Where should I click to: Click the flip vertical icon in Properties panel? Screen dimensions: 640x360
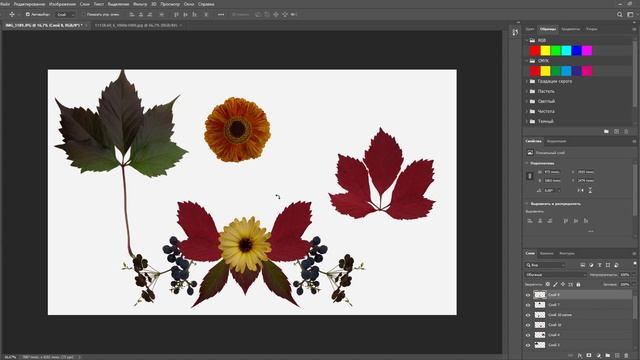click(590, 190)
